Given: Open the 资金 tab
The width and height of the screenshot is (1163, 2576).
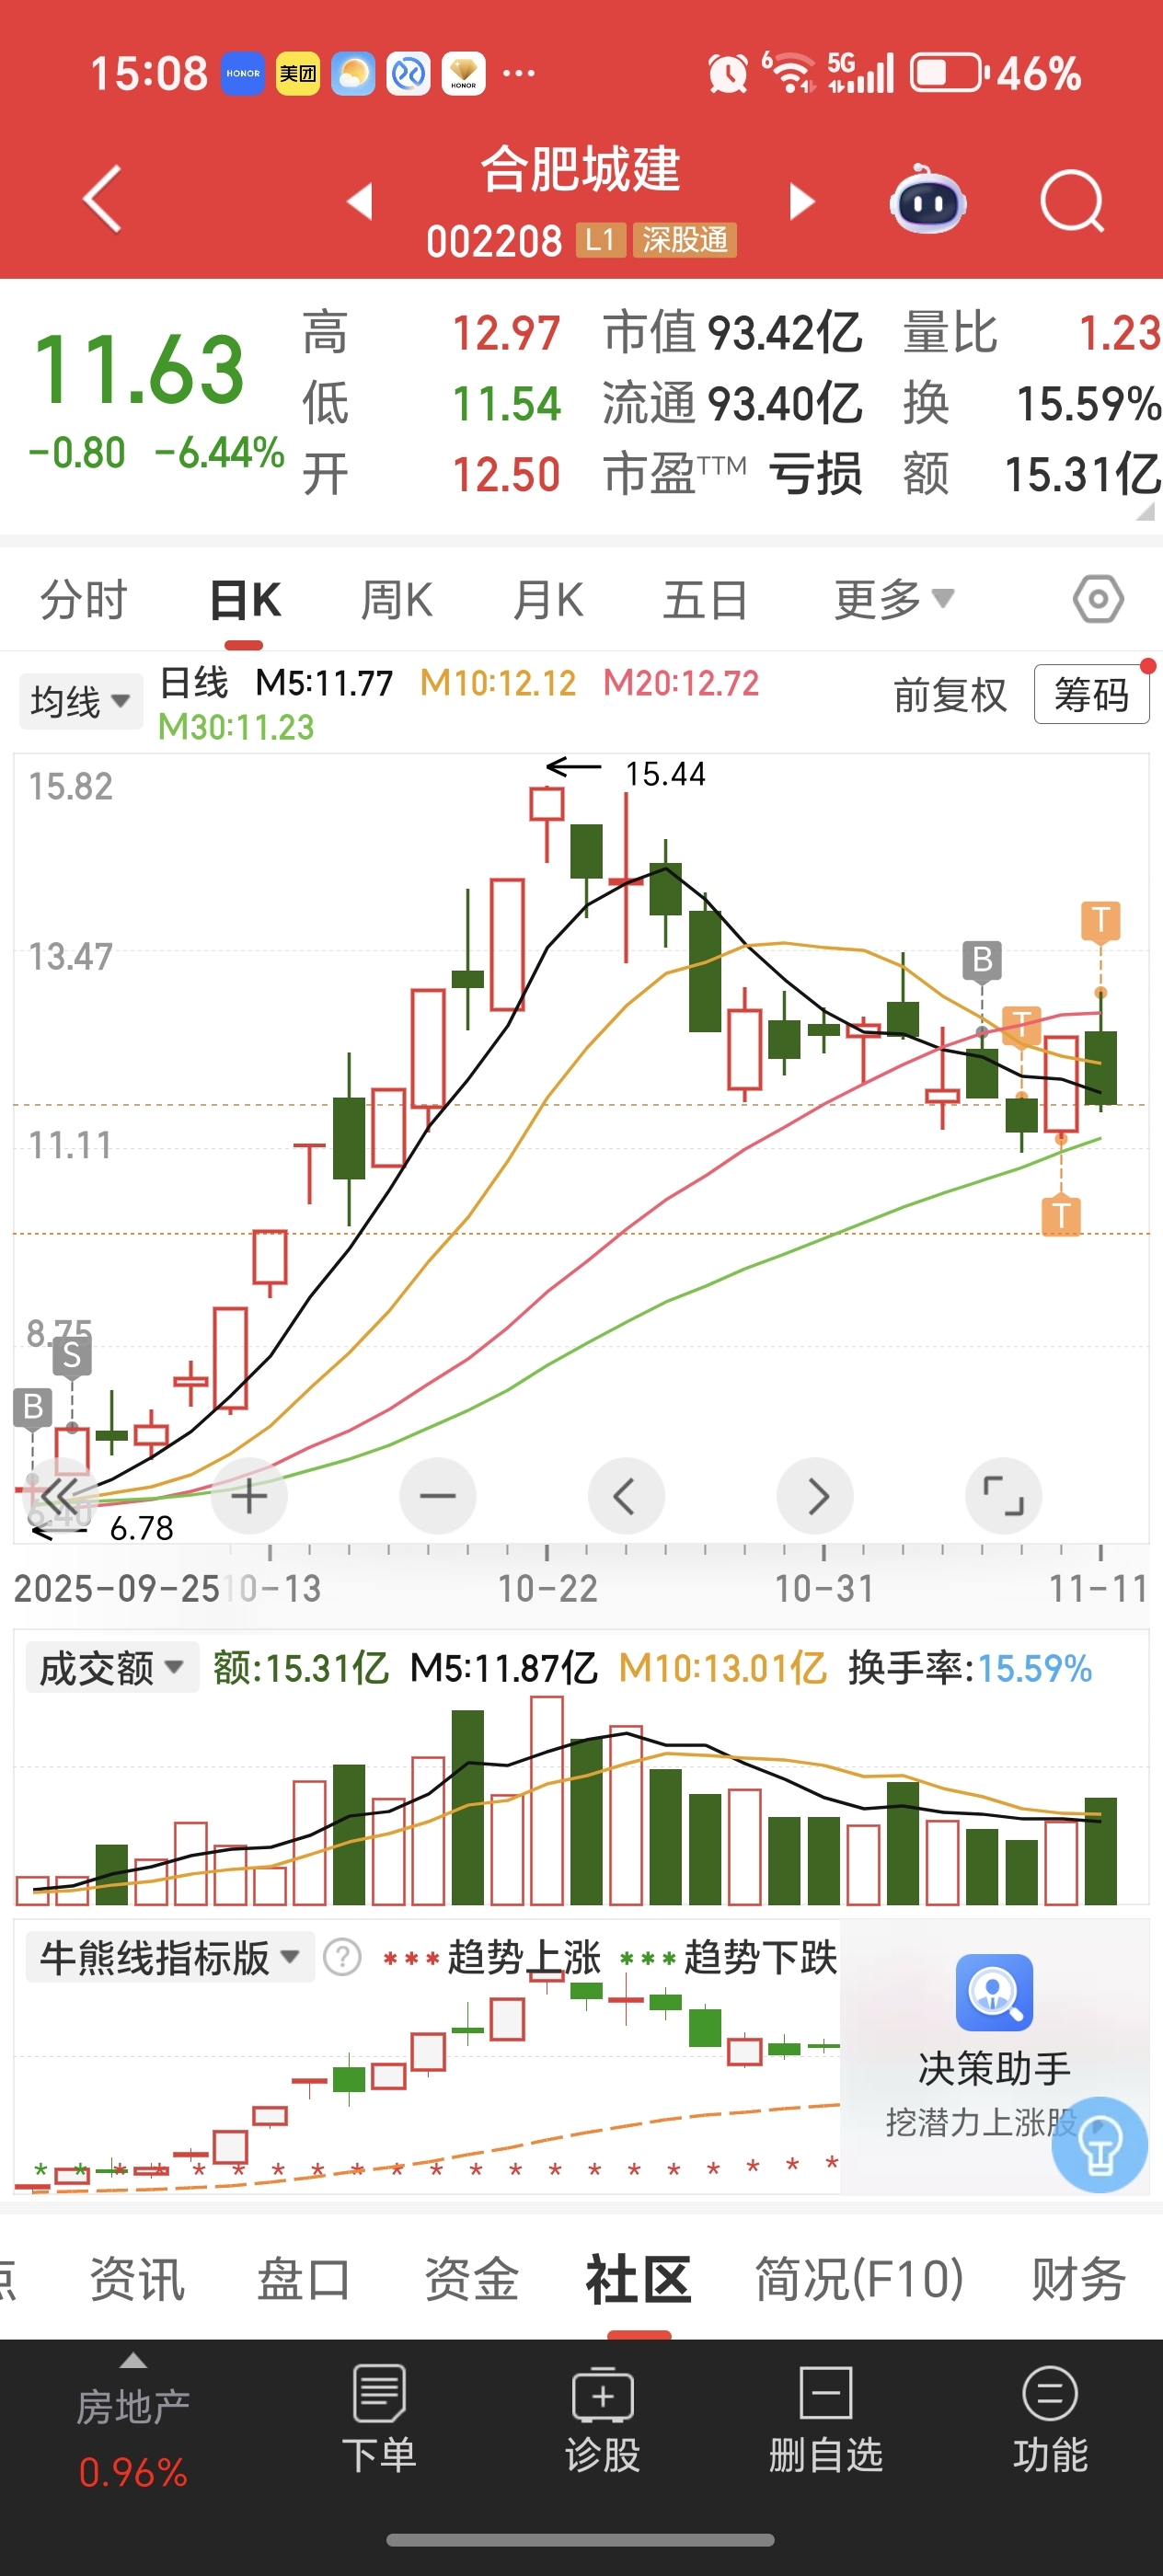Looking at the screenshot, I should tap(471, 2279).
